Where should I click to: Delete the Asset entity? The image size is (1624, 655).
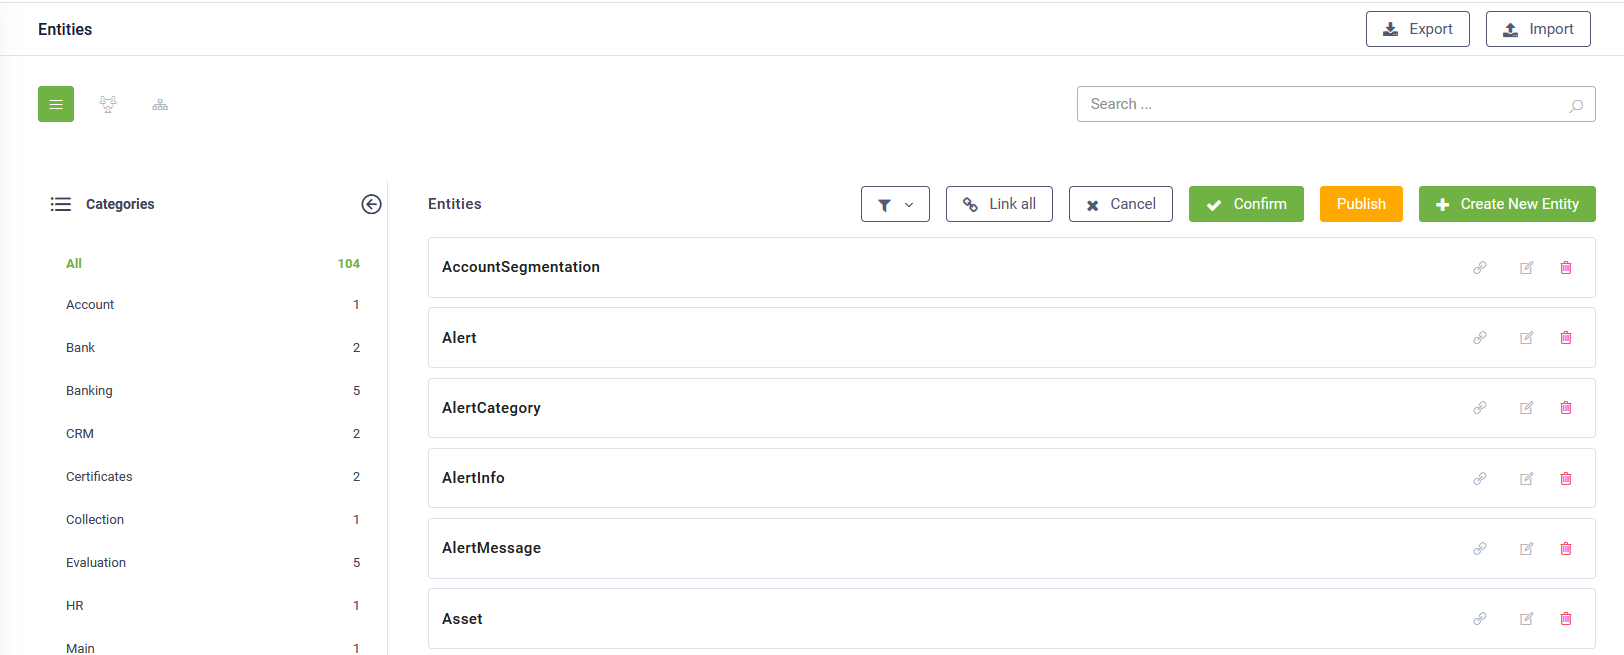1565,619
